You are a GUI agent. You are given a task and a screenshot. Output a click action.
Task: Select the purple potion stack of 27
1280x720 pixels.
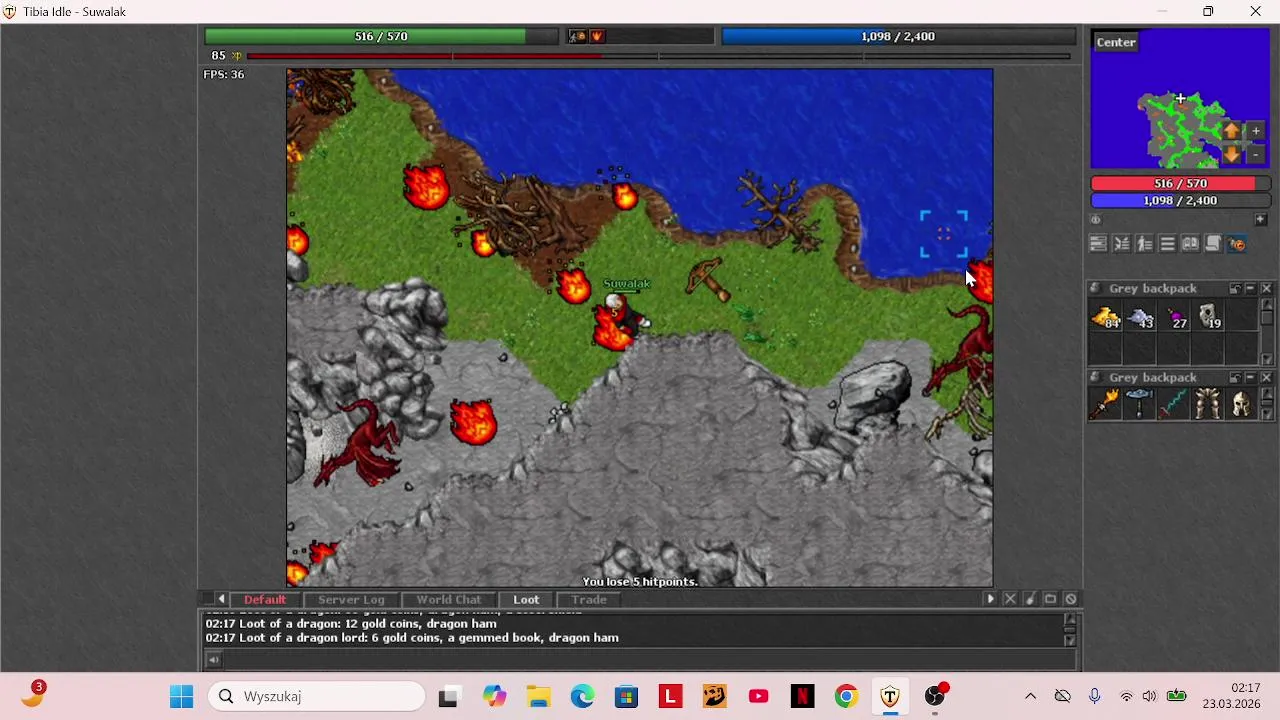coord(1174,317)
